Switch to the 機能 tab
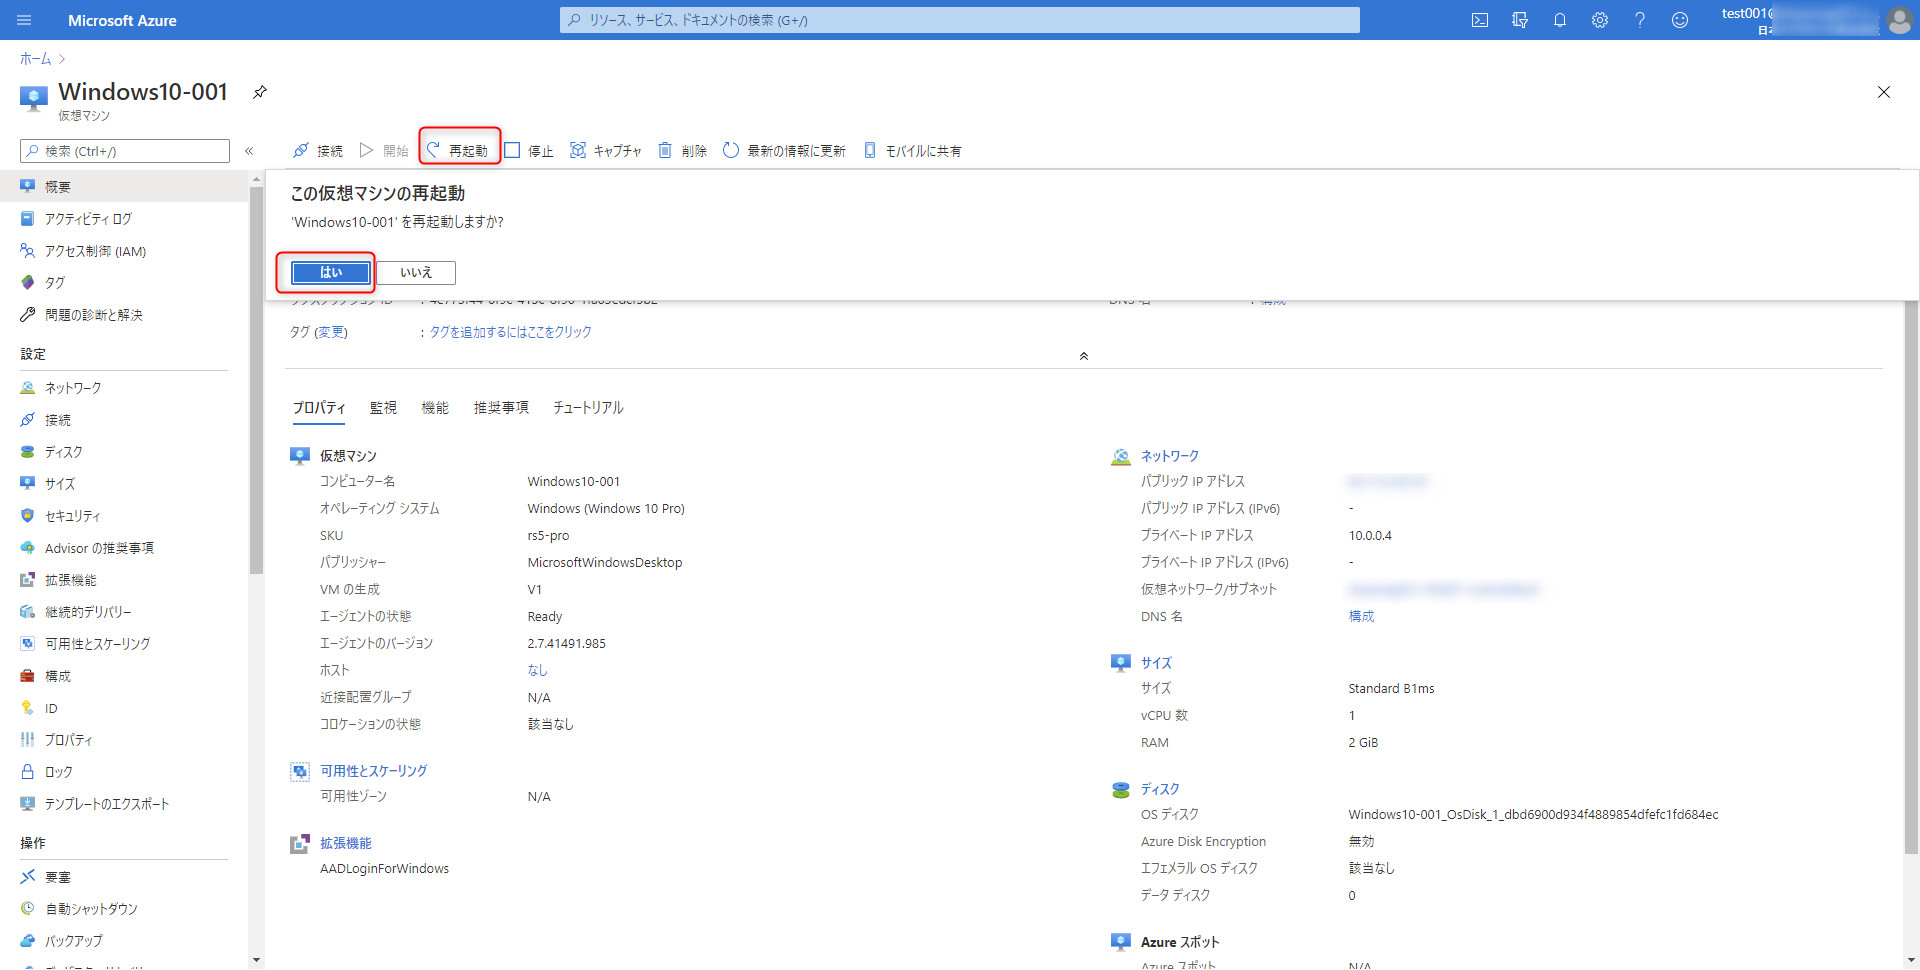The image size is (1920, 970). (x=435, y=408)
